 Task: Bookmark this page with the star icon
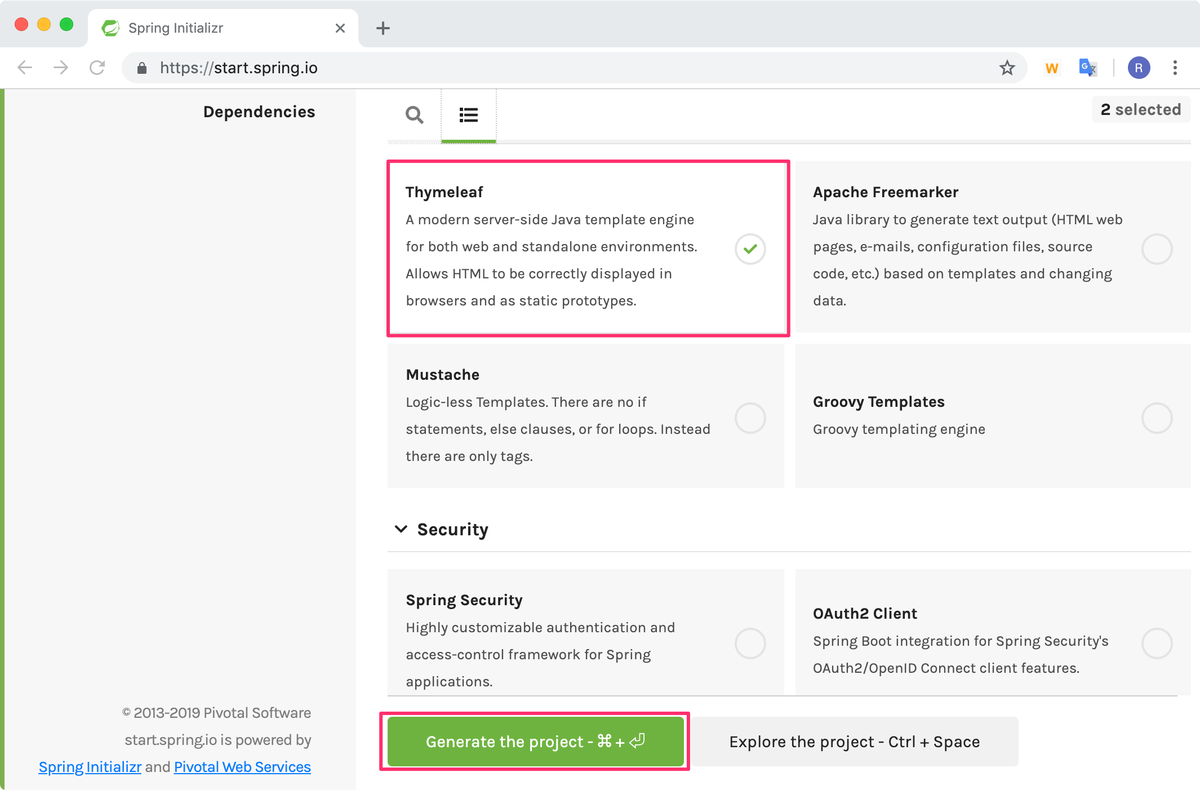coord(1007,68)
